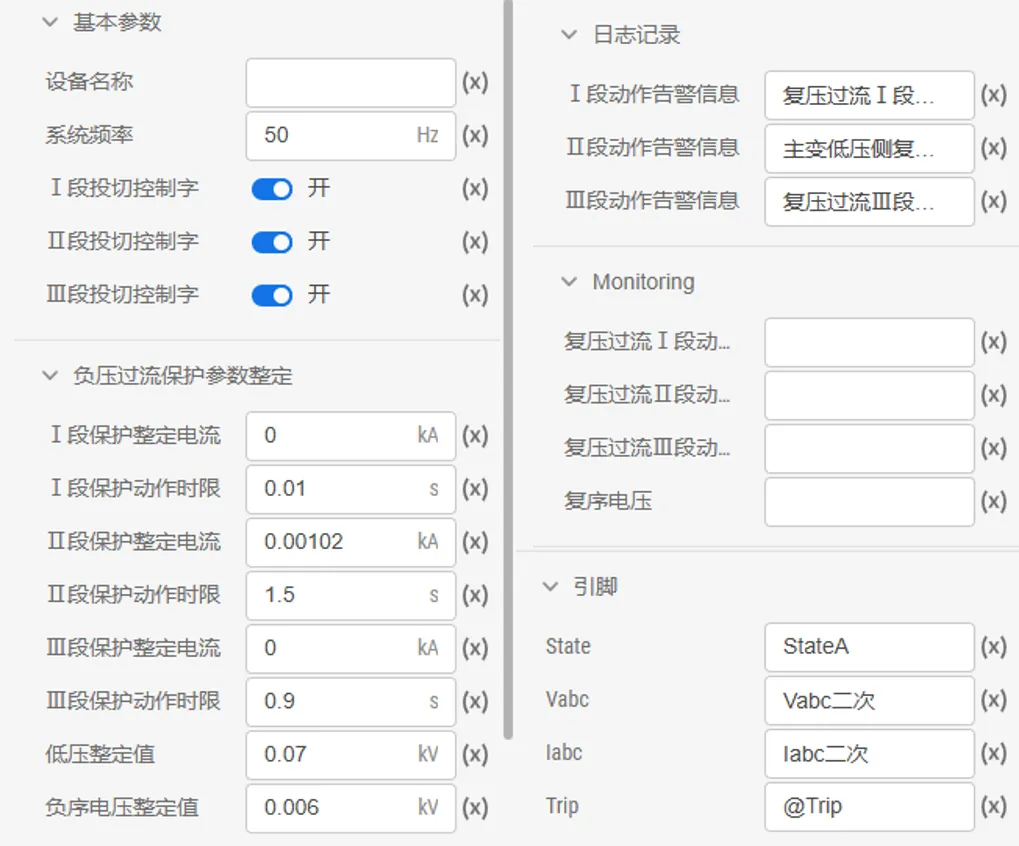Turn off Ⅰ段投切控制字 toggle

point(271,188)
